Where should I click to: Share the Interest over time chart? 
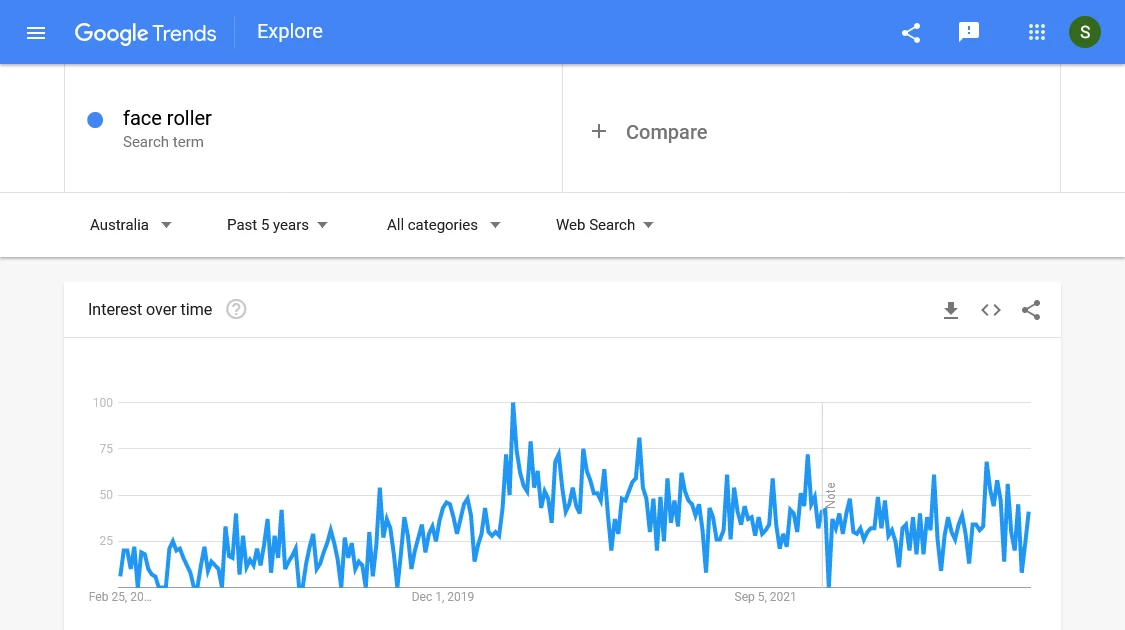click(x=1031, y=310)
